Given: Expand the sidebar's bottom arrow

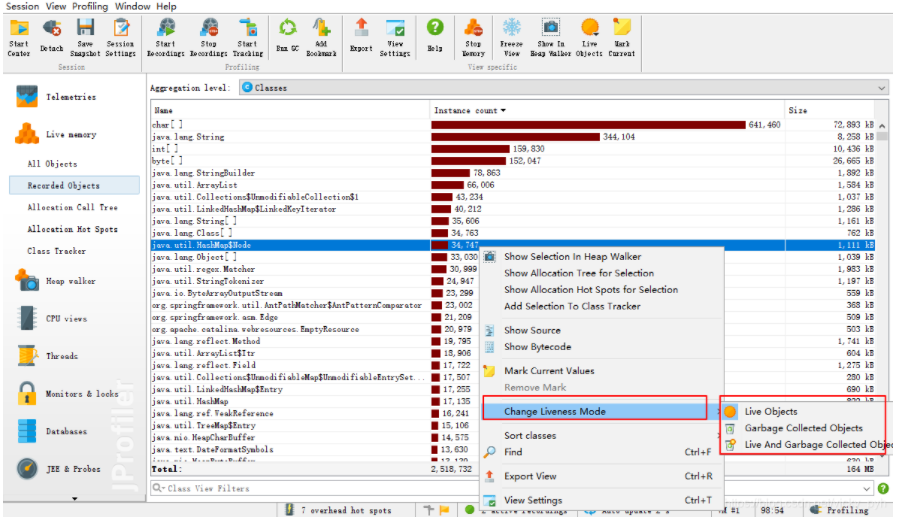Looking at the screenshot, I should (74, 499).
